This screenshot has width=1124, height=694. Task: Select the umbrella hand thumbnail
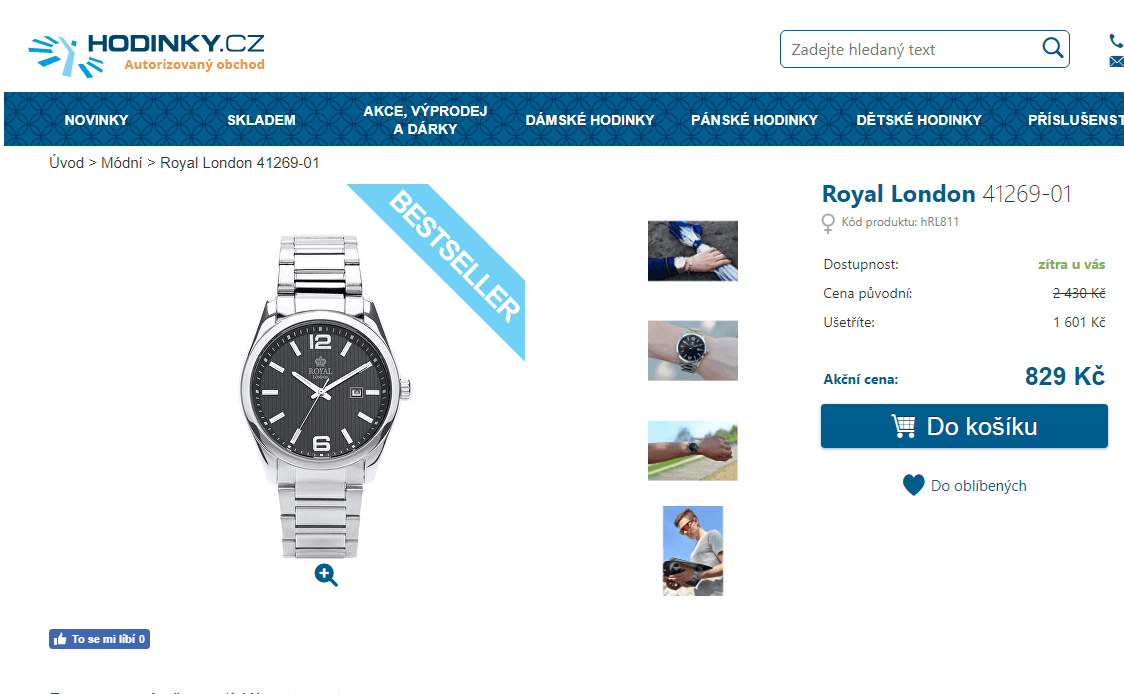pyautogui.click(x=692, y=250)
